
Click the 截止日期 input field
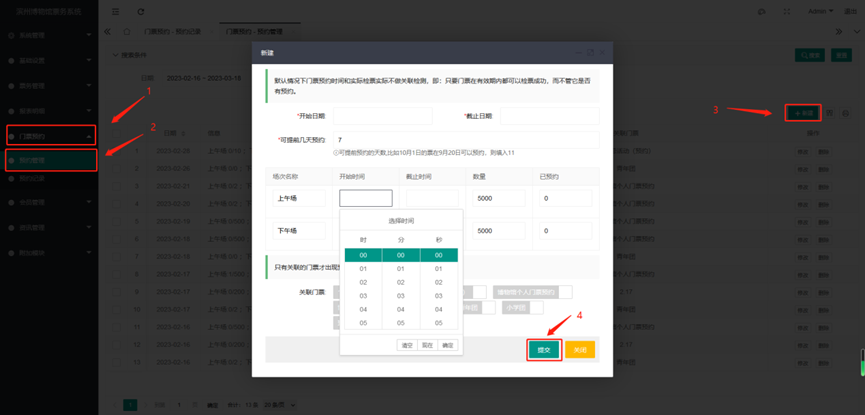(x=550, y=117)
